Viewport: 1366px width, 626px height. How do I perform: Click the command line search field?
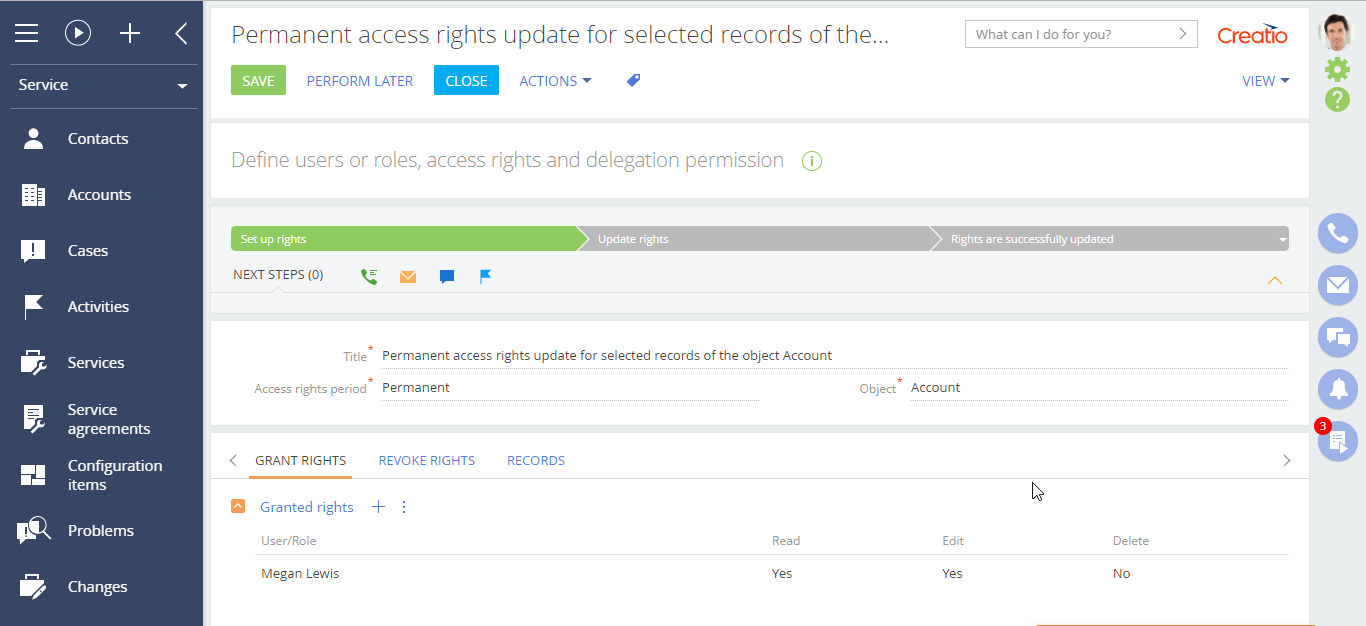(x=1070, y=34)
